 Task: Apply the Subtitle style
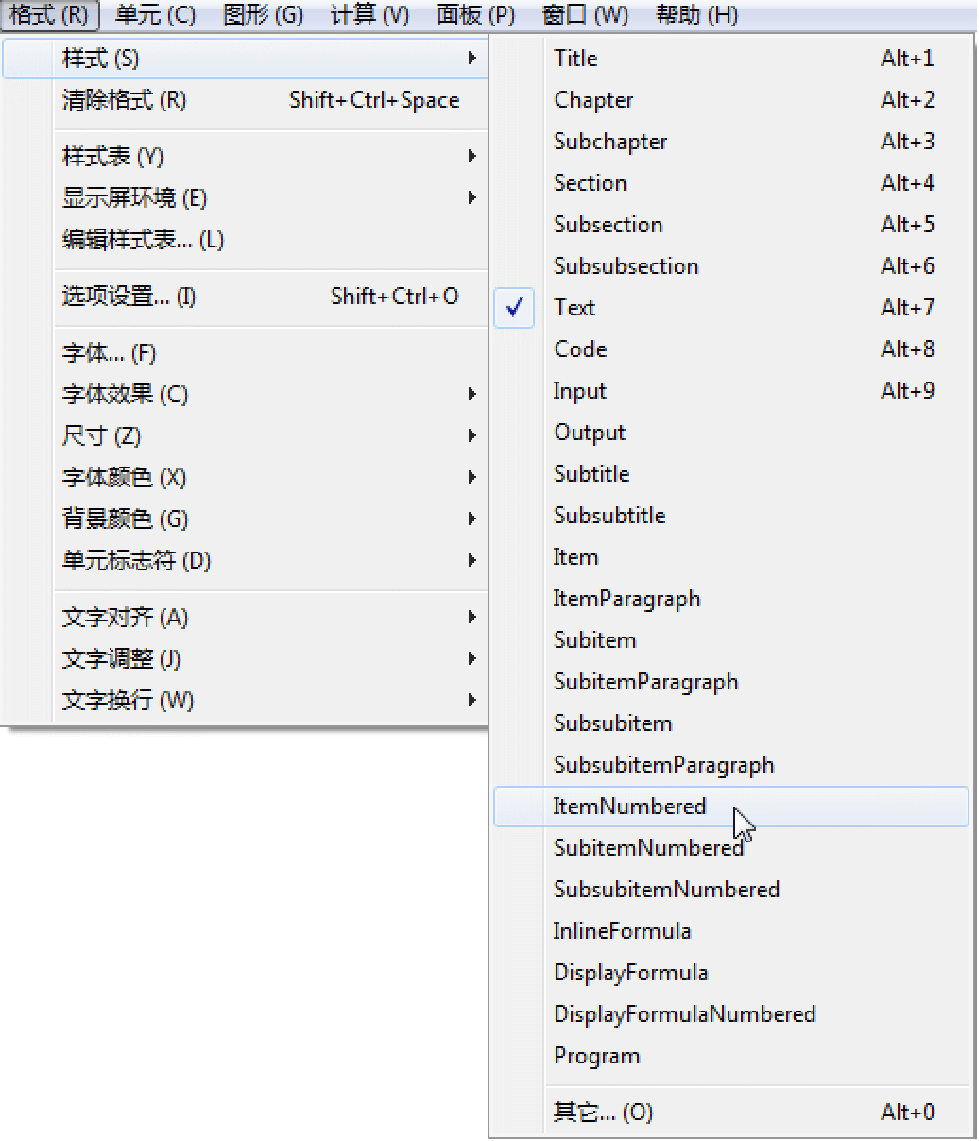click(x=731, y=474)
